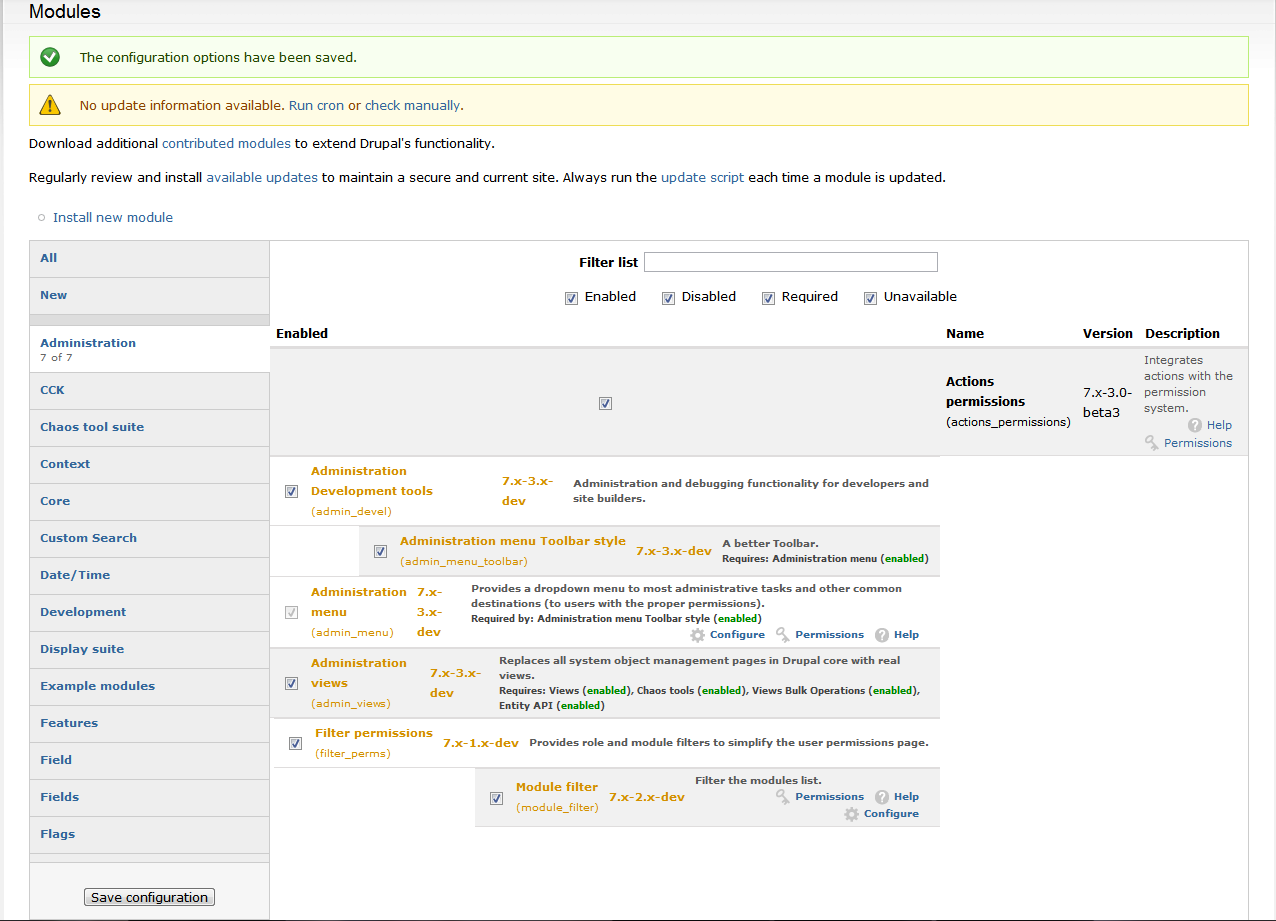This screenshot has height=921, width=1276.
Task: Open the Example modules tab
Action: [150, 686]
